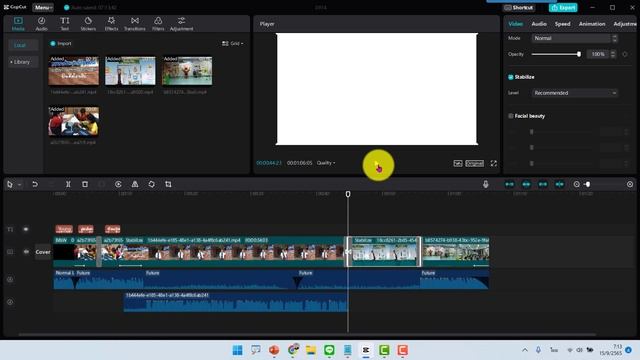Switch to the Audio properties tab
The width and height of the screenshot is (640, 360).
click(x=539, y=24)
